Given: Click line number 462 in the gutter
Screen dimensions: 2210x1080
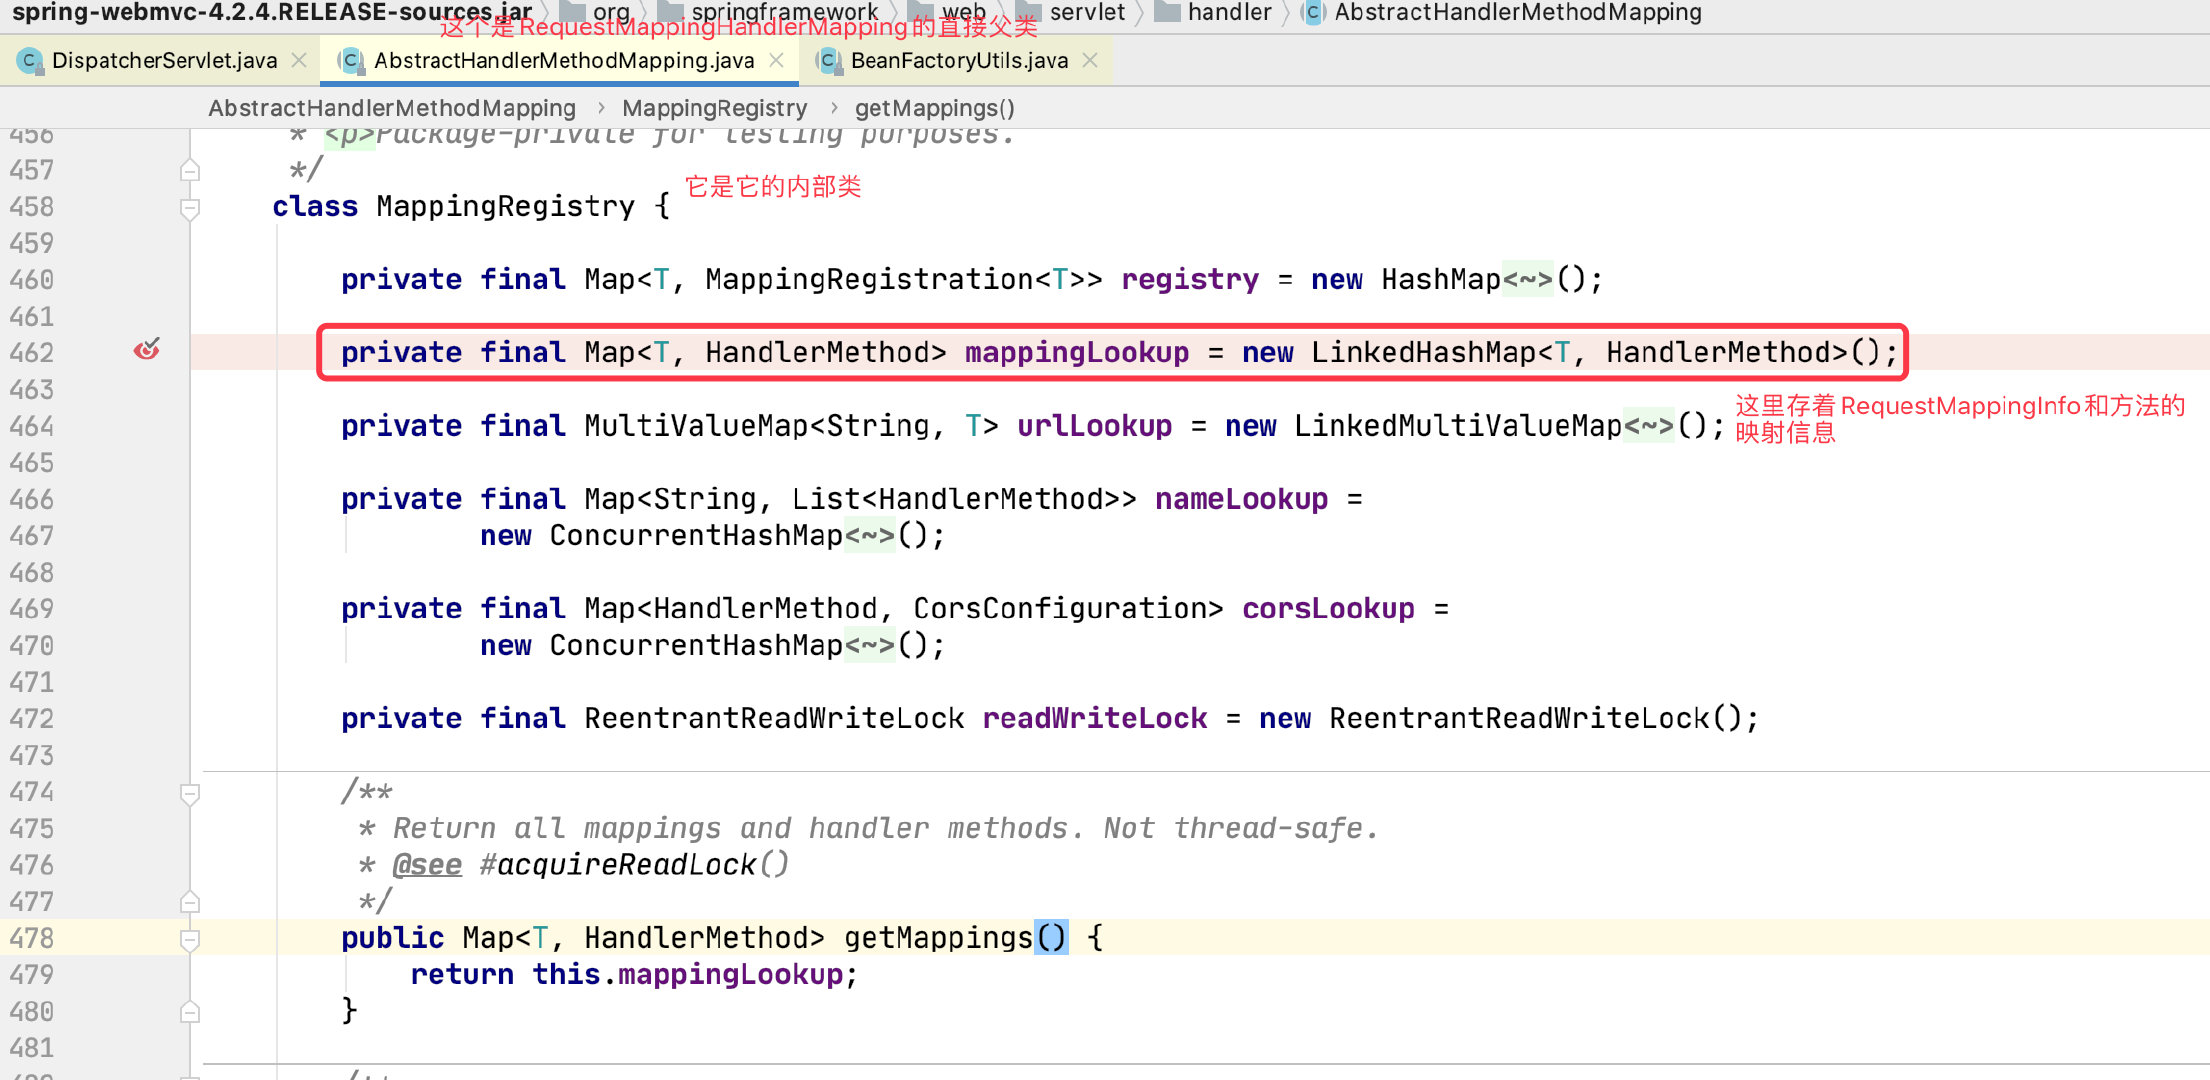Looking at the screenshot, I should [31, 353].
